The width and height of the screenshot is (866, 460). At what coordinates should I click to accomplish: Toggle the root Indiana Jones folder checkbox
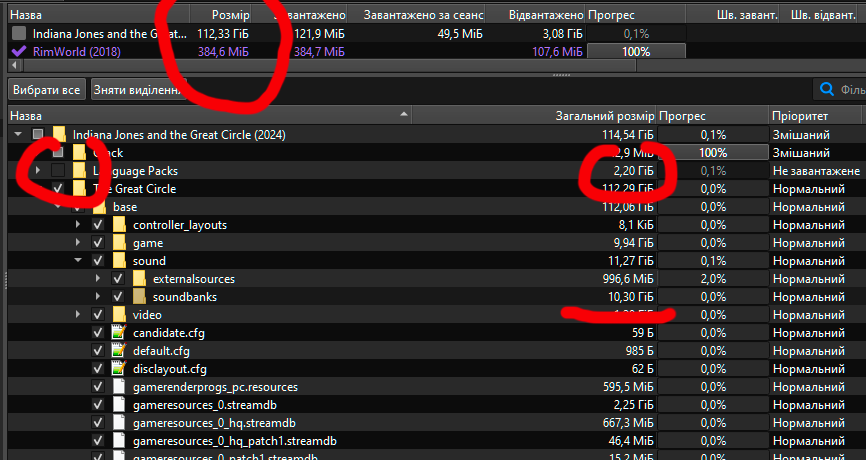click(x=38, y=134)
